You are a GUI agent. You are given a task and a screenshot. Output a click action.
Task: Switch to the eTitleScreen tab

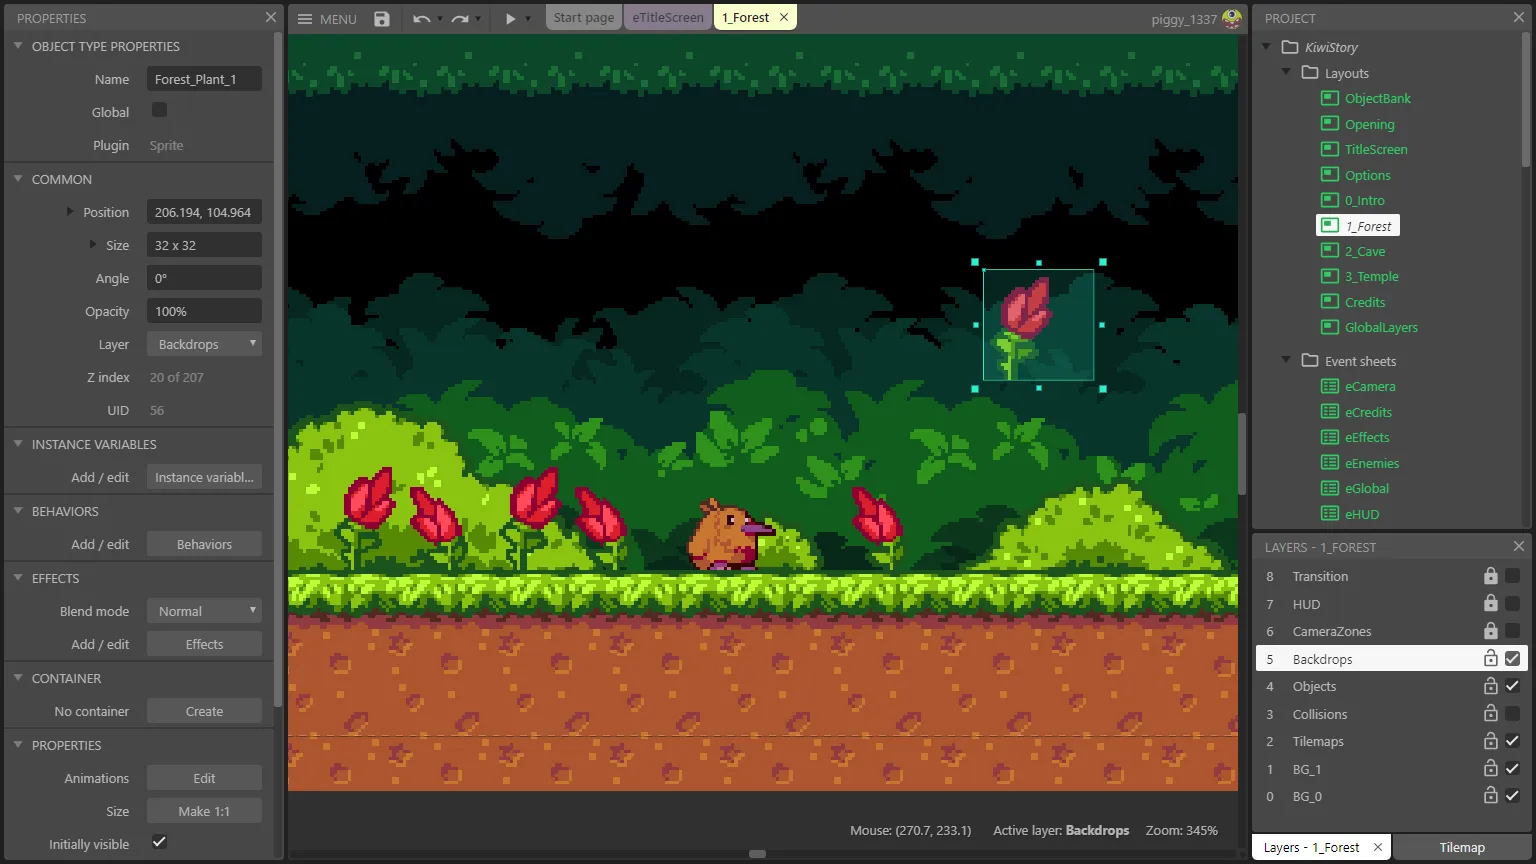667,18
